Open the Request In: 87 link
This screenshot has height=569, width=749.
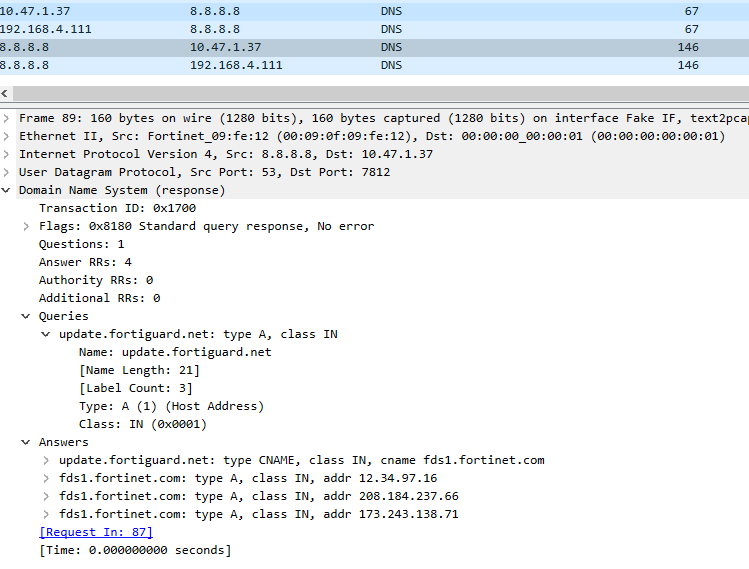point(96,532)
